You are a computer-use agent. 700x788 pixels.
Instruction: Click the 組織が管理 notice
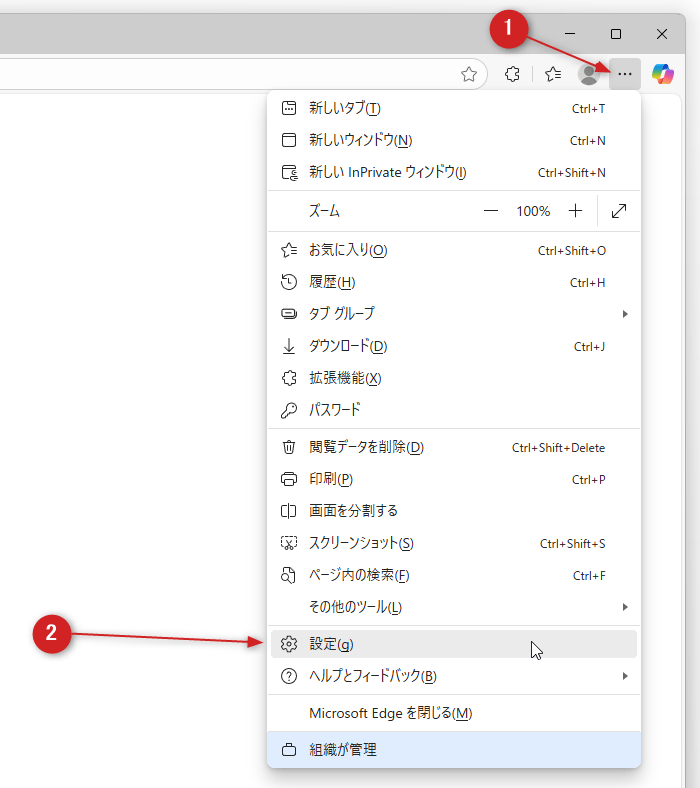[x=453, y=749]
